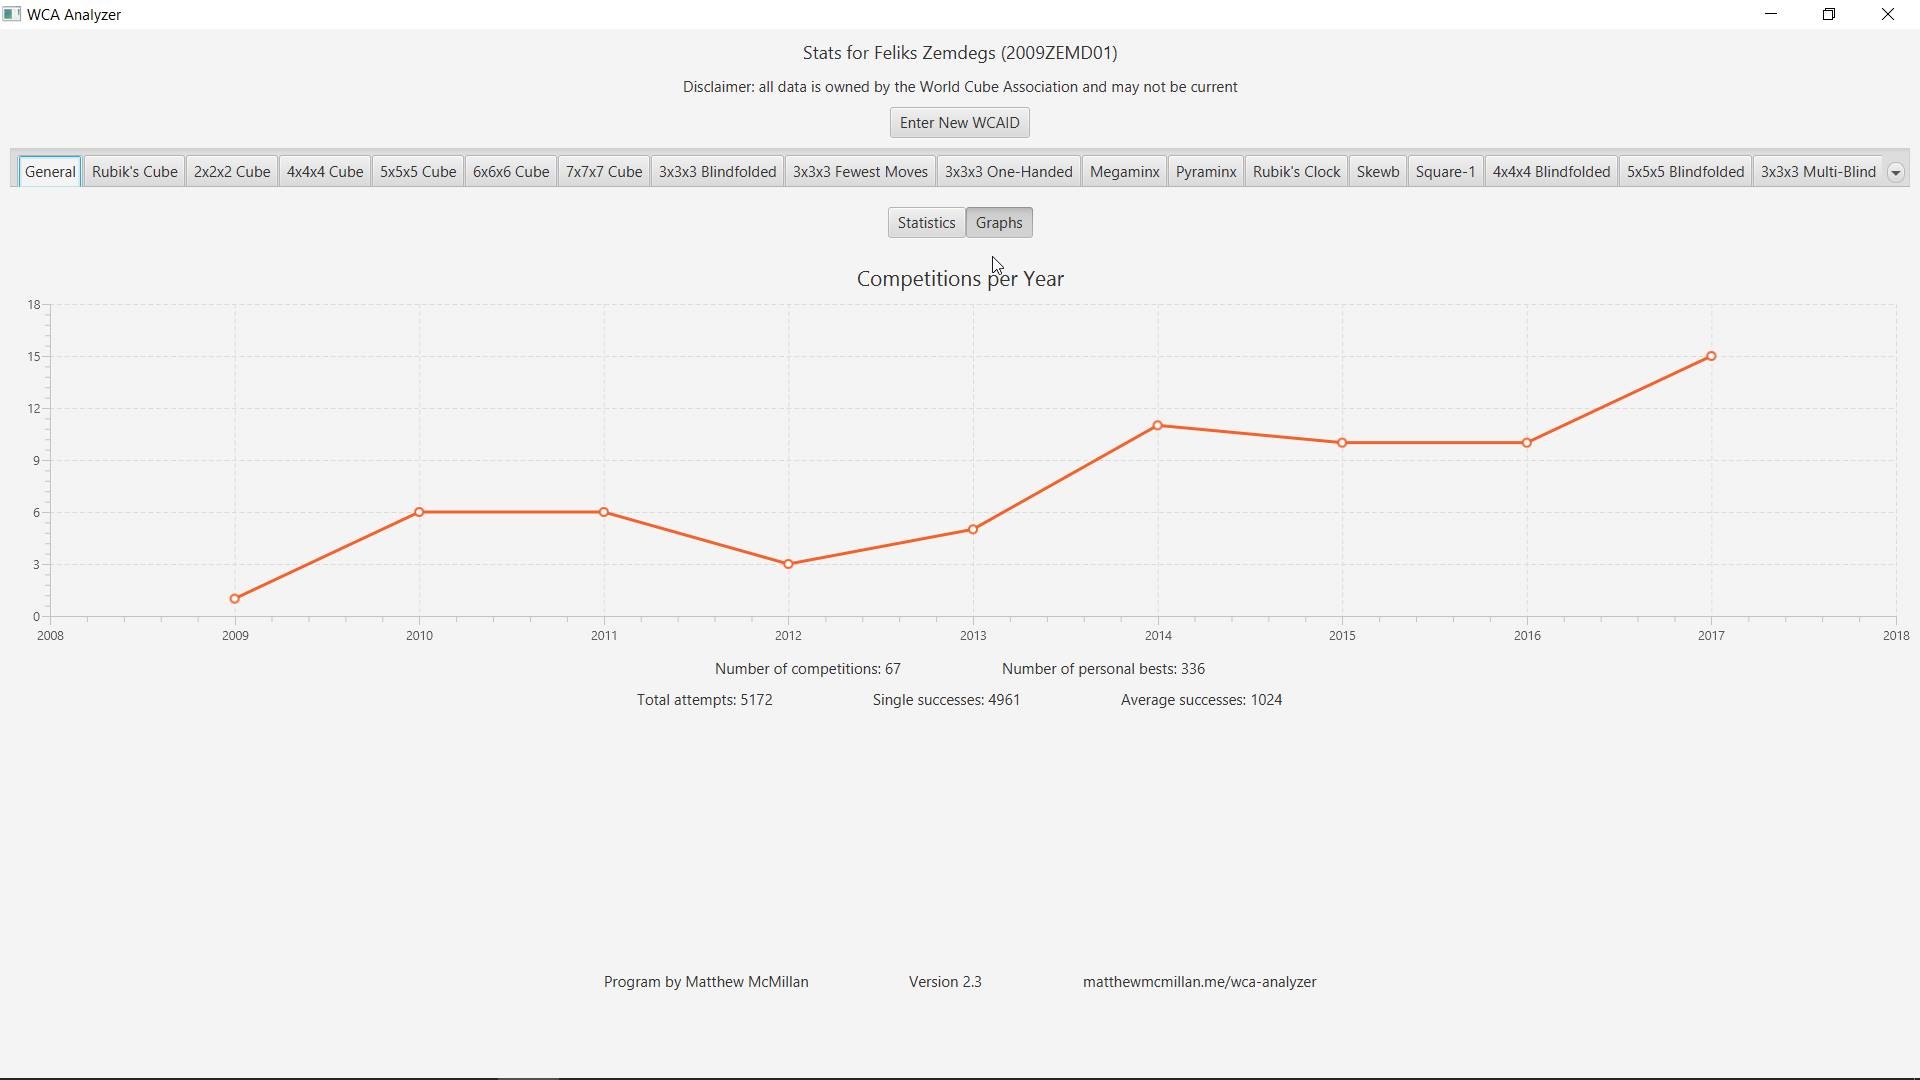
Task: Click the 'Number of competitions: 67' text
Action: 808,669
